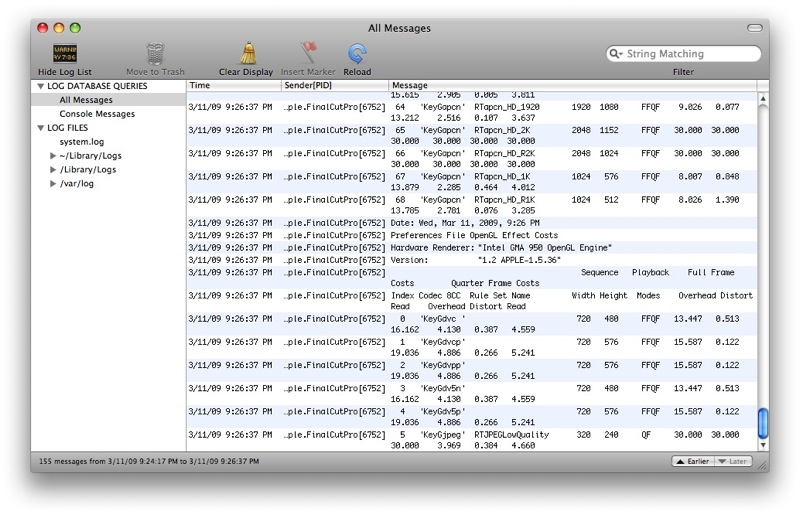Select the row with 'KeyGdv5n'
This screenshot has width=800, height=515.
472,394
